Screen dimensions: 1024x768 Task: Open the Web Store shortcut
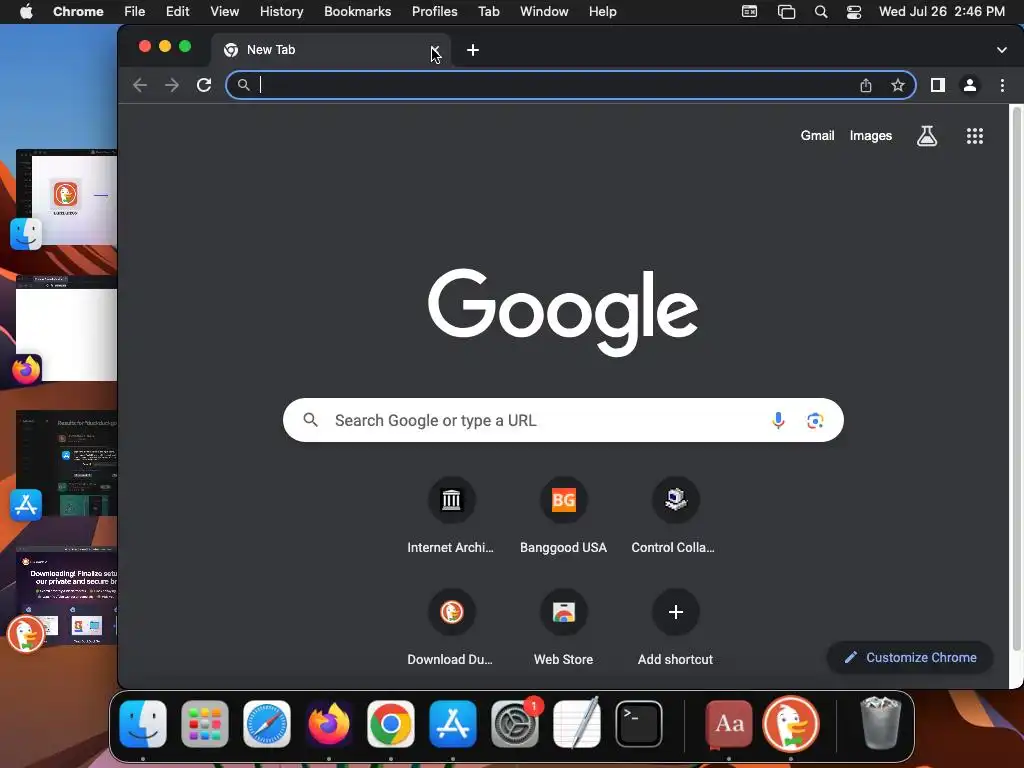(x=563, y=628)
